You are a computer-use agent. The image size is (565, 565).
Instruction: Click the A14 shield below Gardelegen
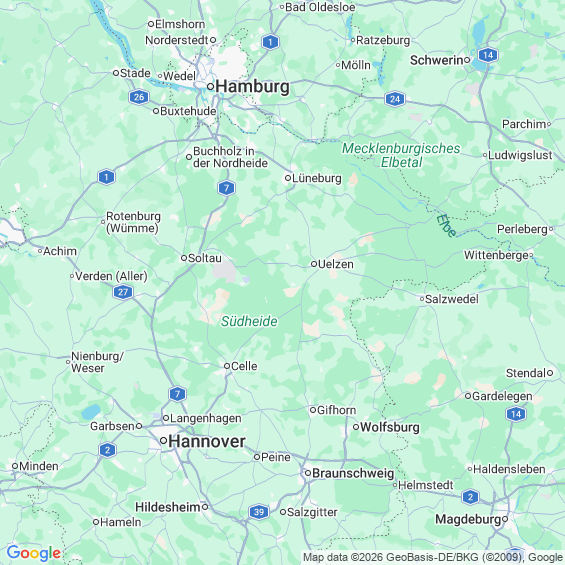[516, 414]
